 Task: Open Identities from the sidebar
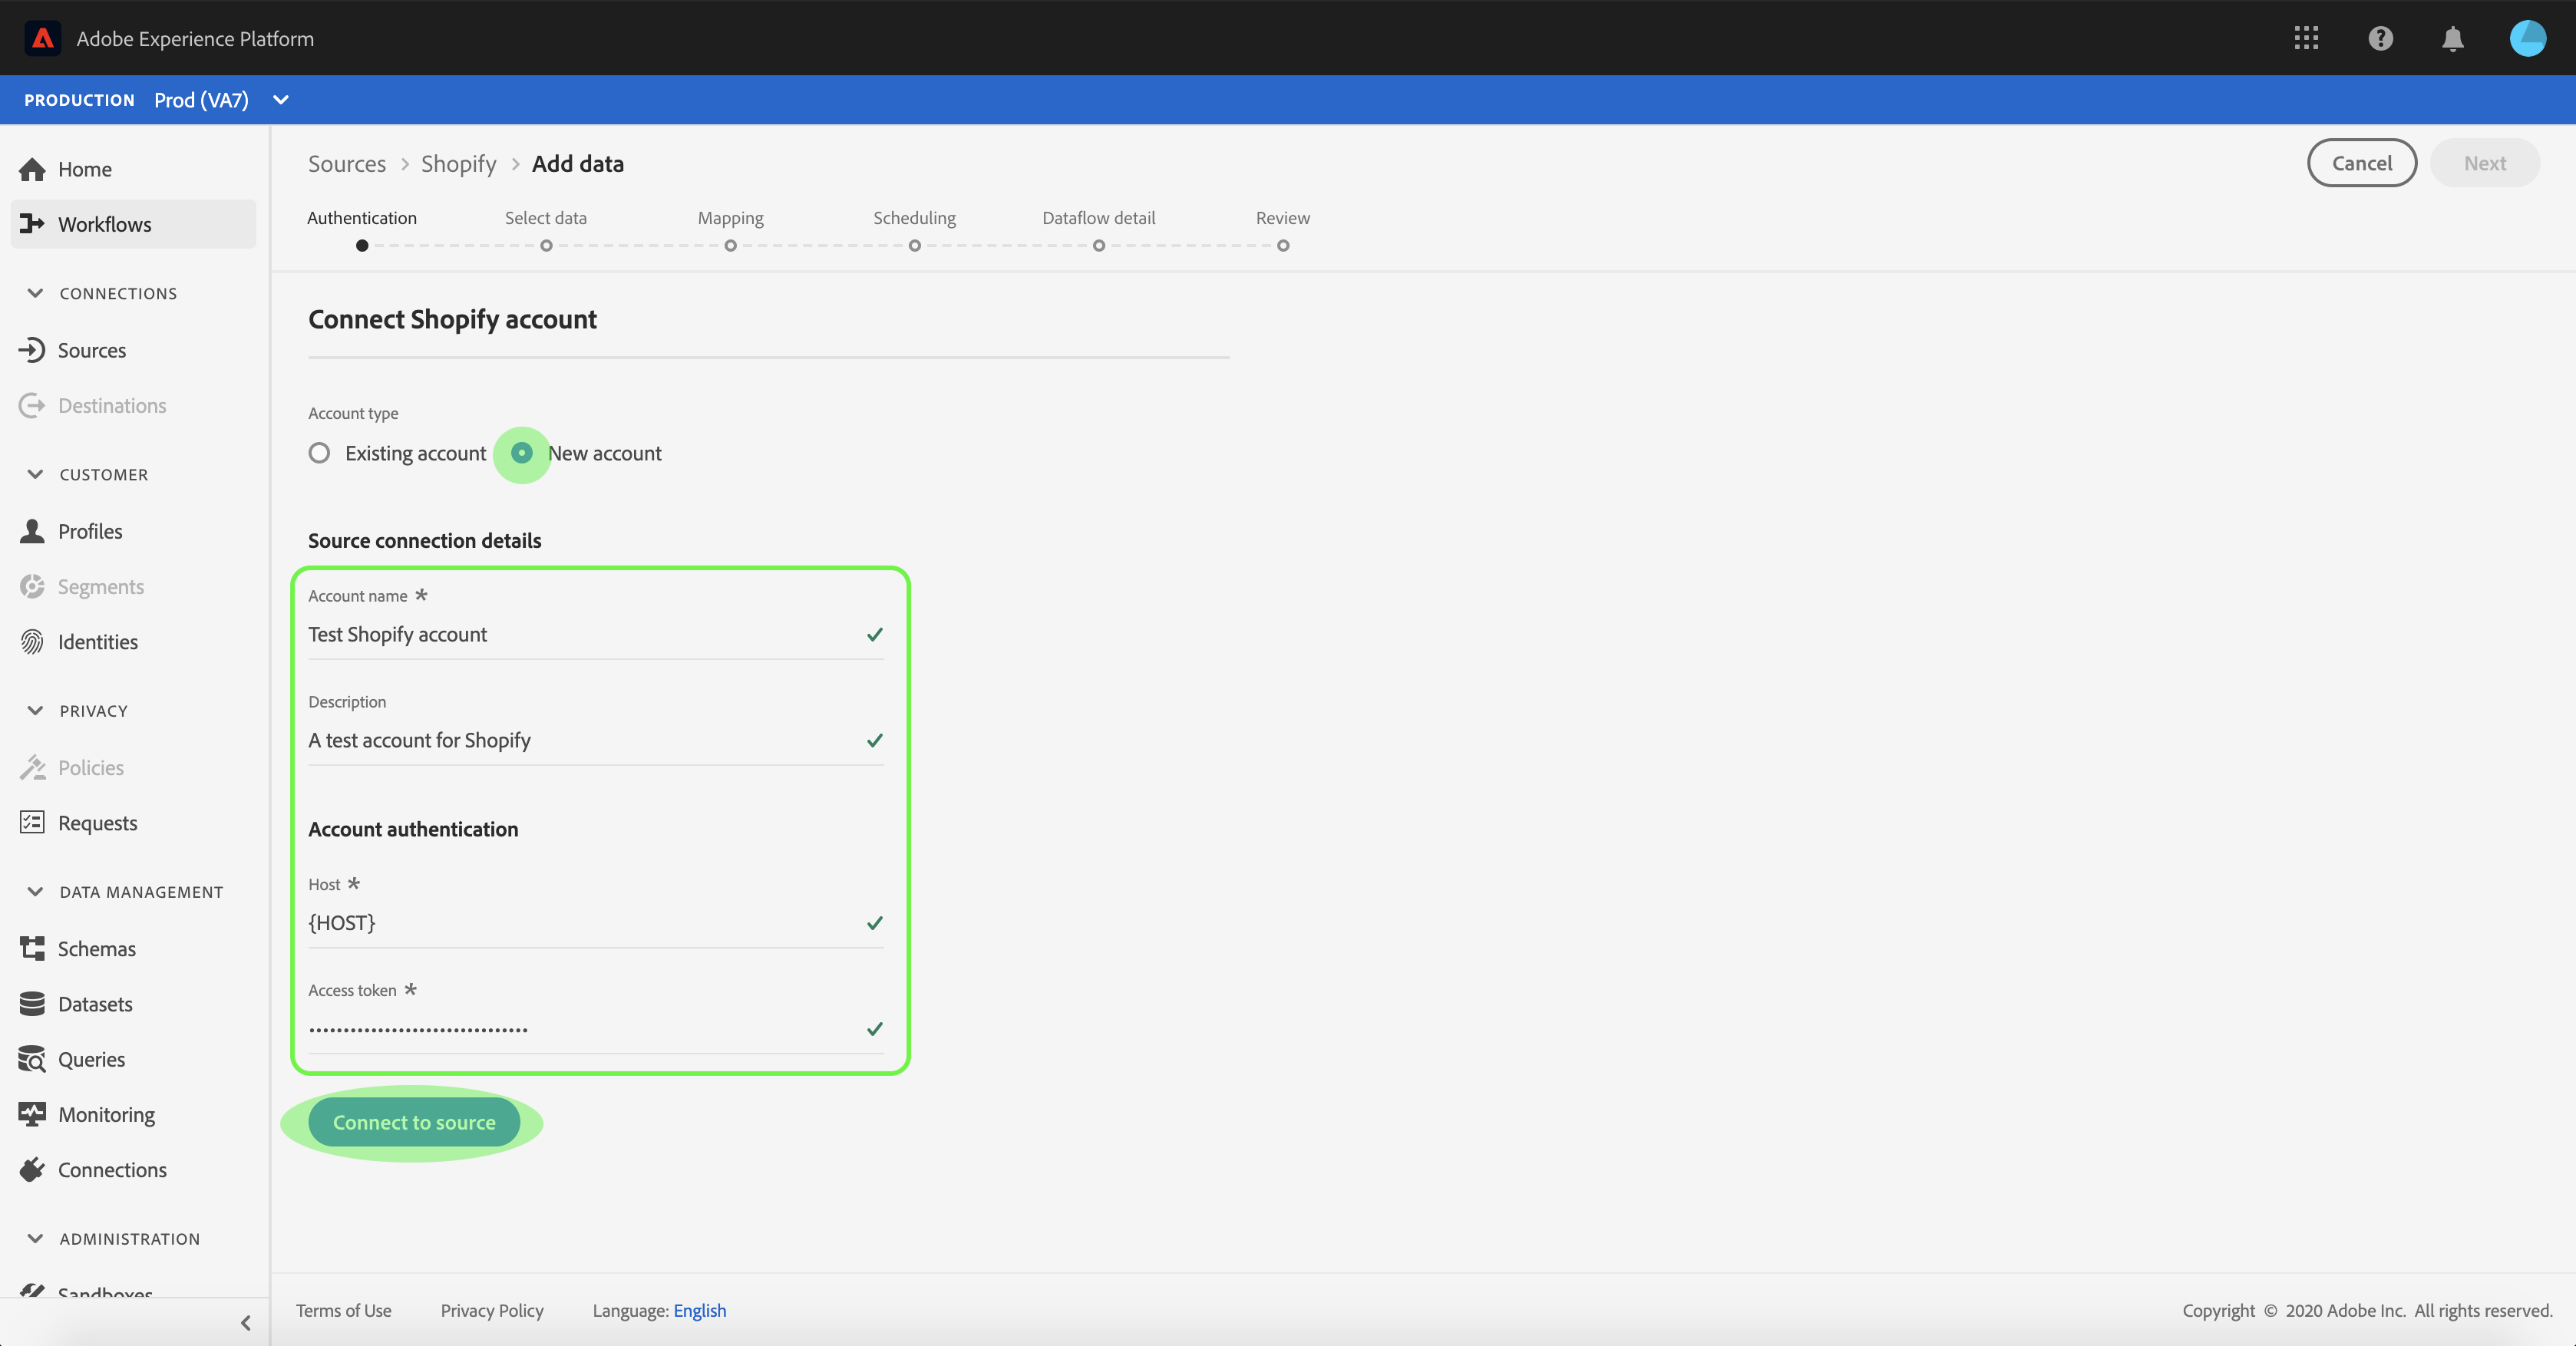click(97, 642)
